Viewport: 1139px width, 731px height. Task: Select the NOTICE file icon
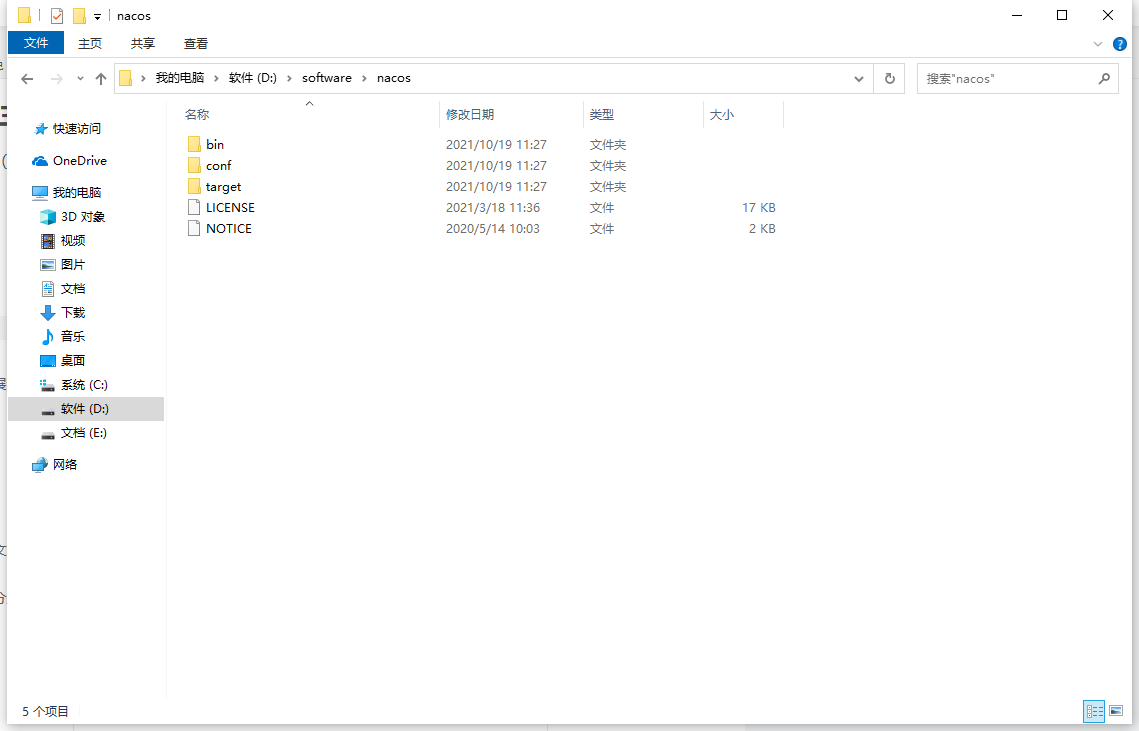(194, 229)
